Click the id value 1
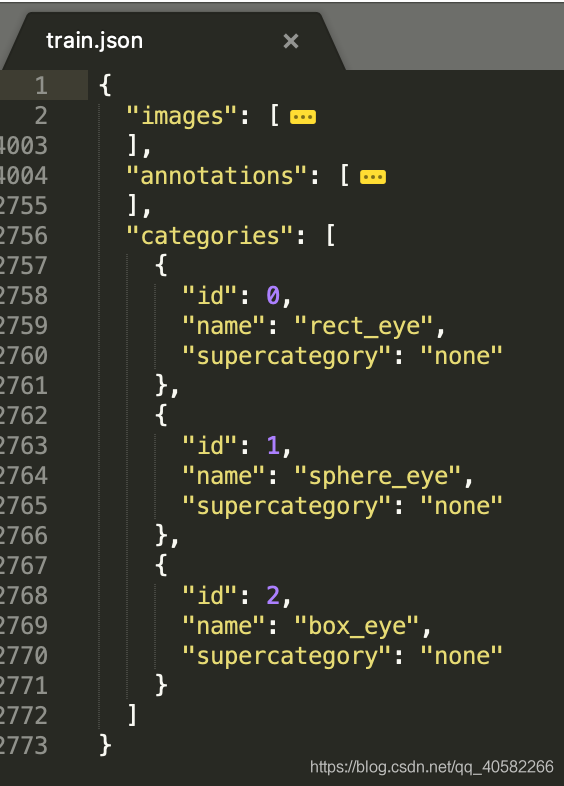Screen dimensions: 564x786 [x=273, y=446]
